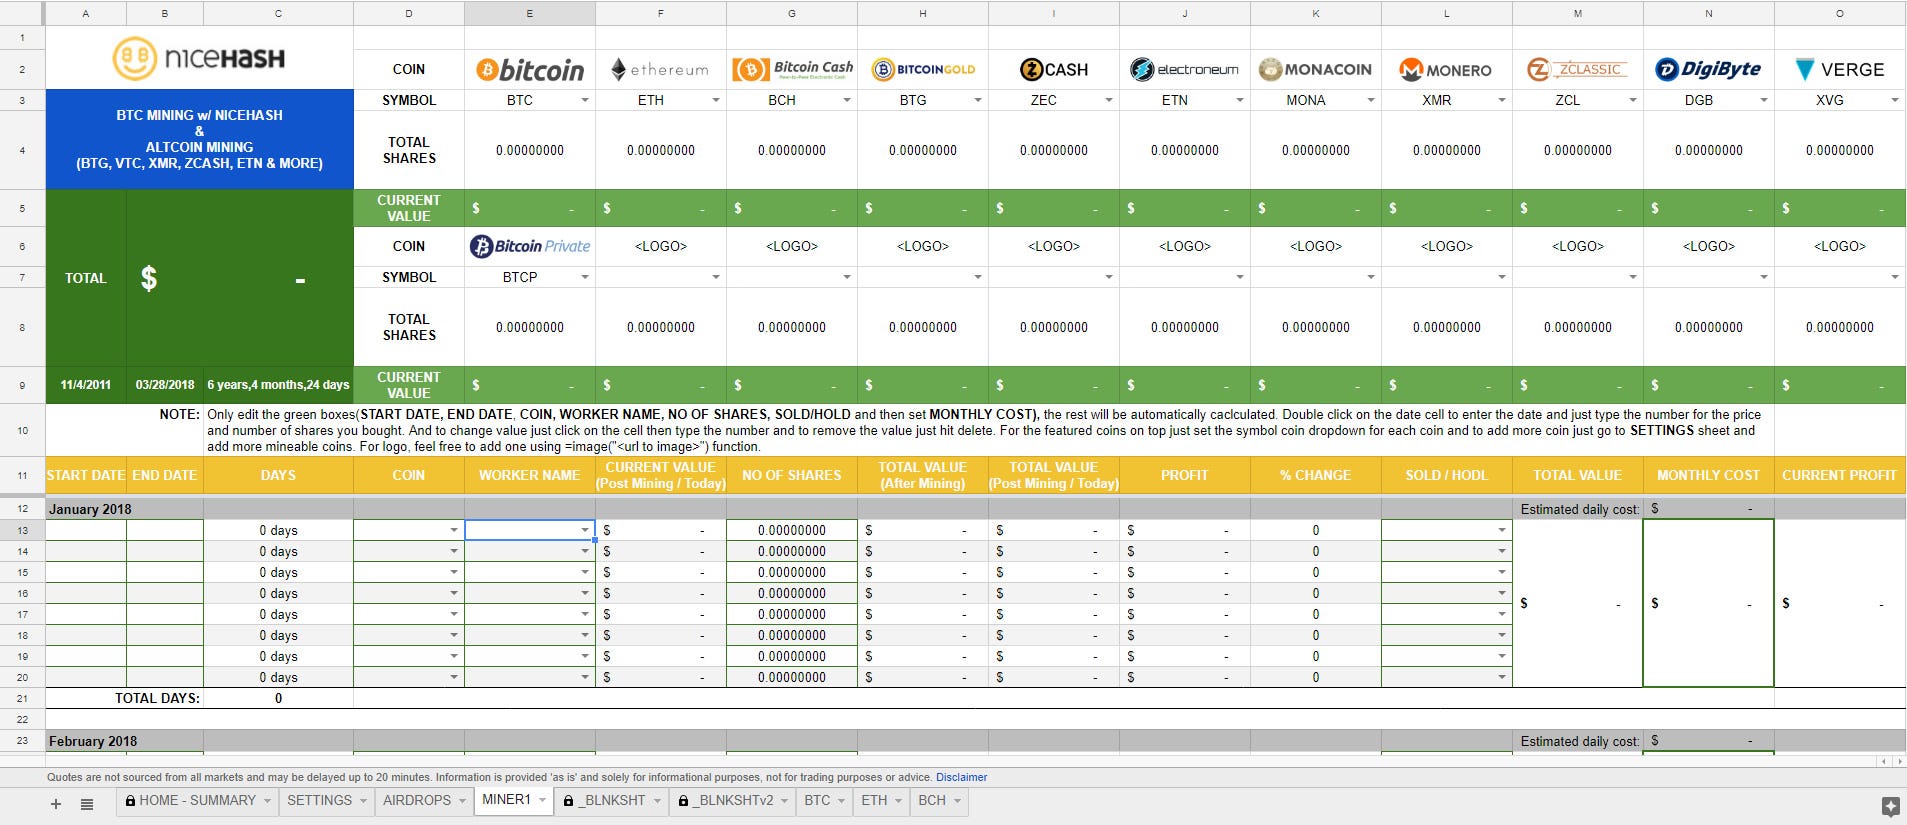Open the ZEC symbol dropdown arrow

click(x=1109, y=100)
